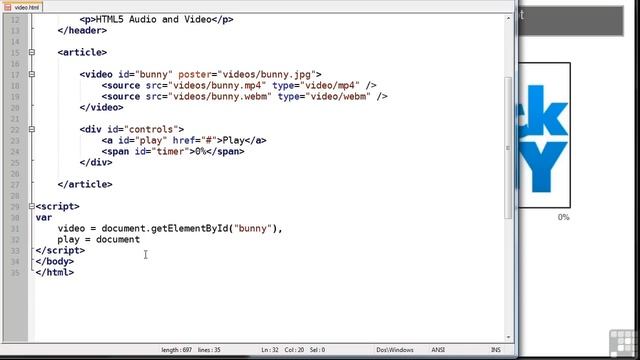Click the file icon on video.html tab

click(x=7, y=7)
